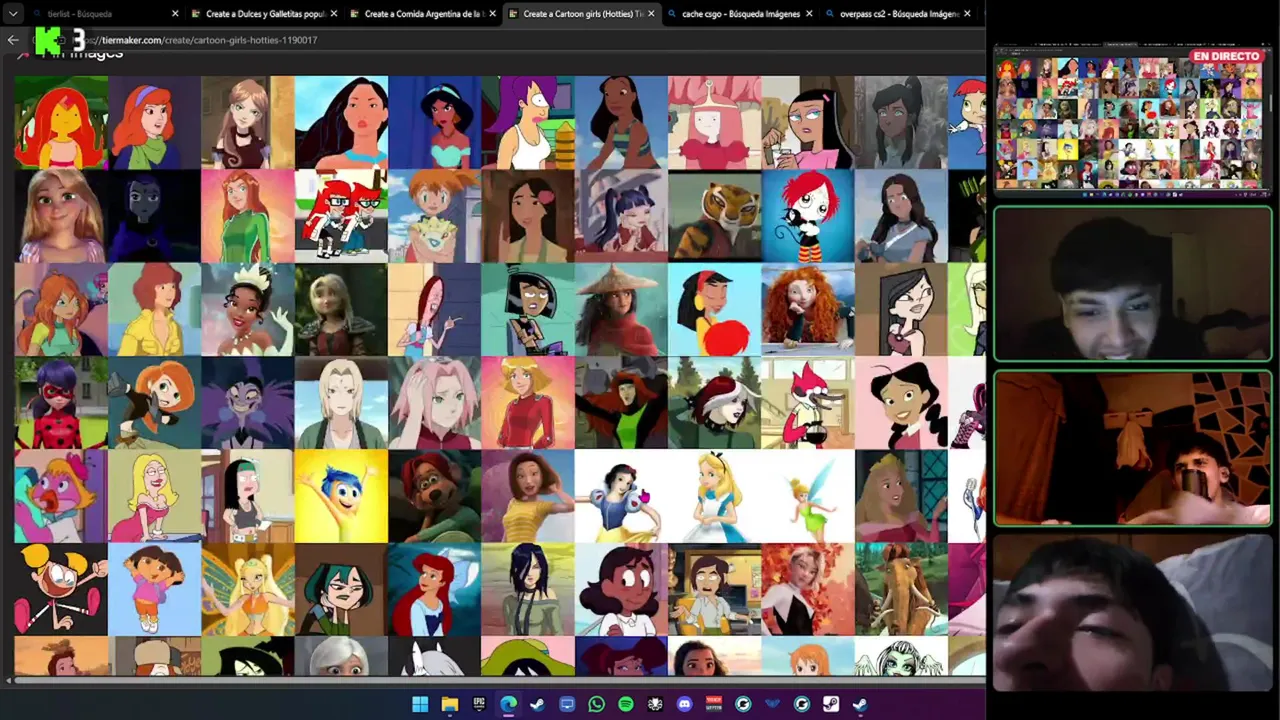The image size is (1280, 720).
Task: Select the Master Tigress image
Action: tap(714, 216)
